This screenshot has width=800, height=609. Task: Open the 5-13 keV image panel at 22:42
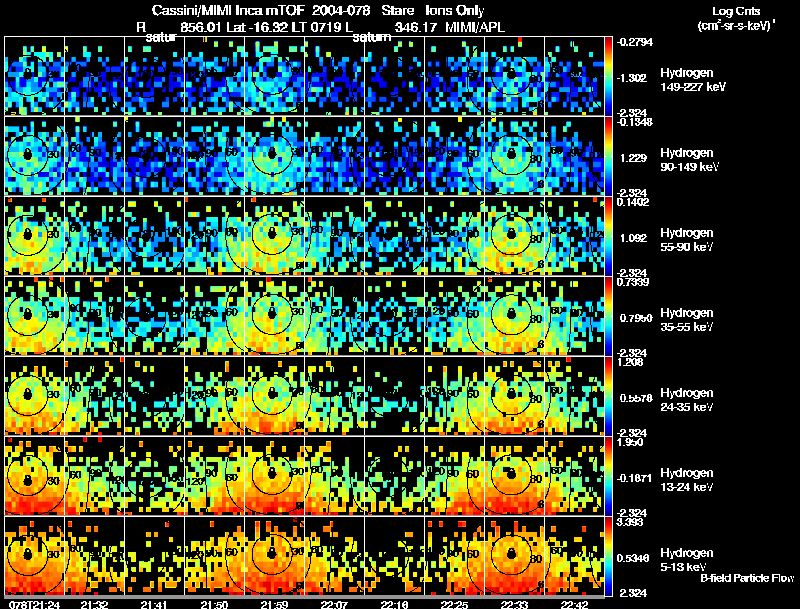(574, 556)
